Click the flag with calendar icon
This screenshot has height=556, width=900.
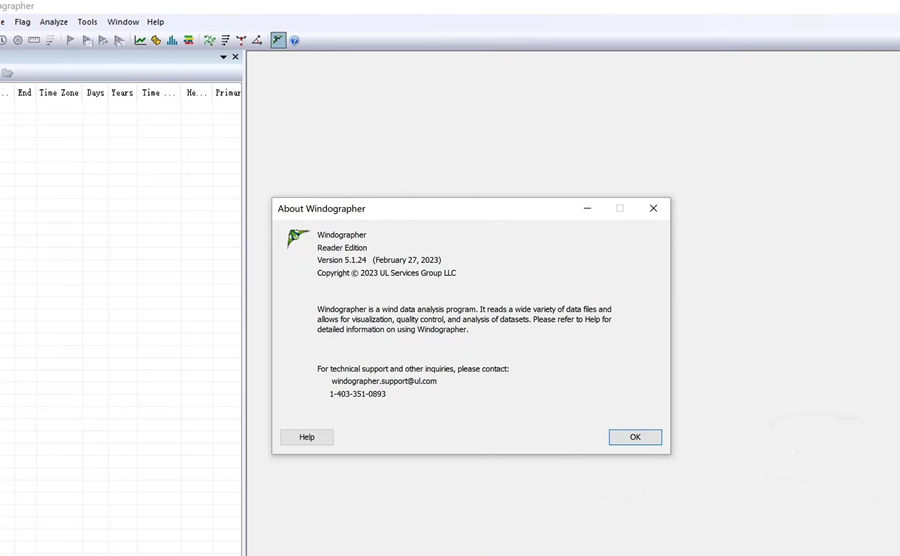(87, 40)
